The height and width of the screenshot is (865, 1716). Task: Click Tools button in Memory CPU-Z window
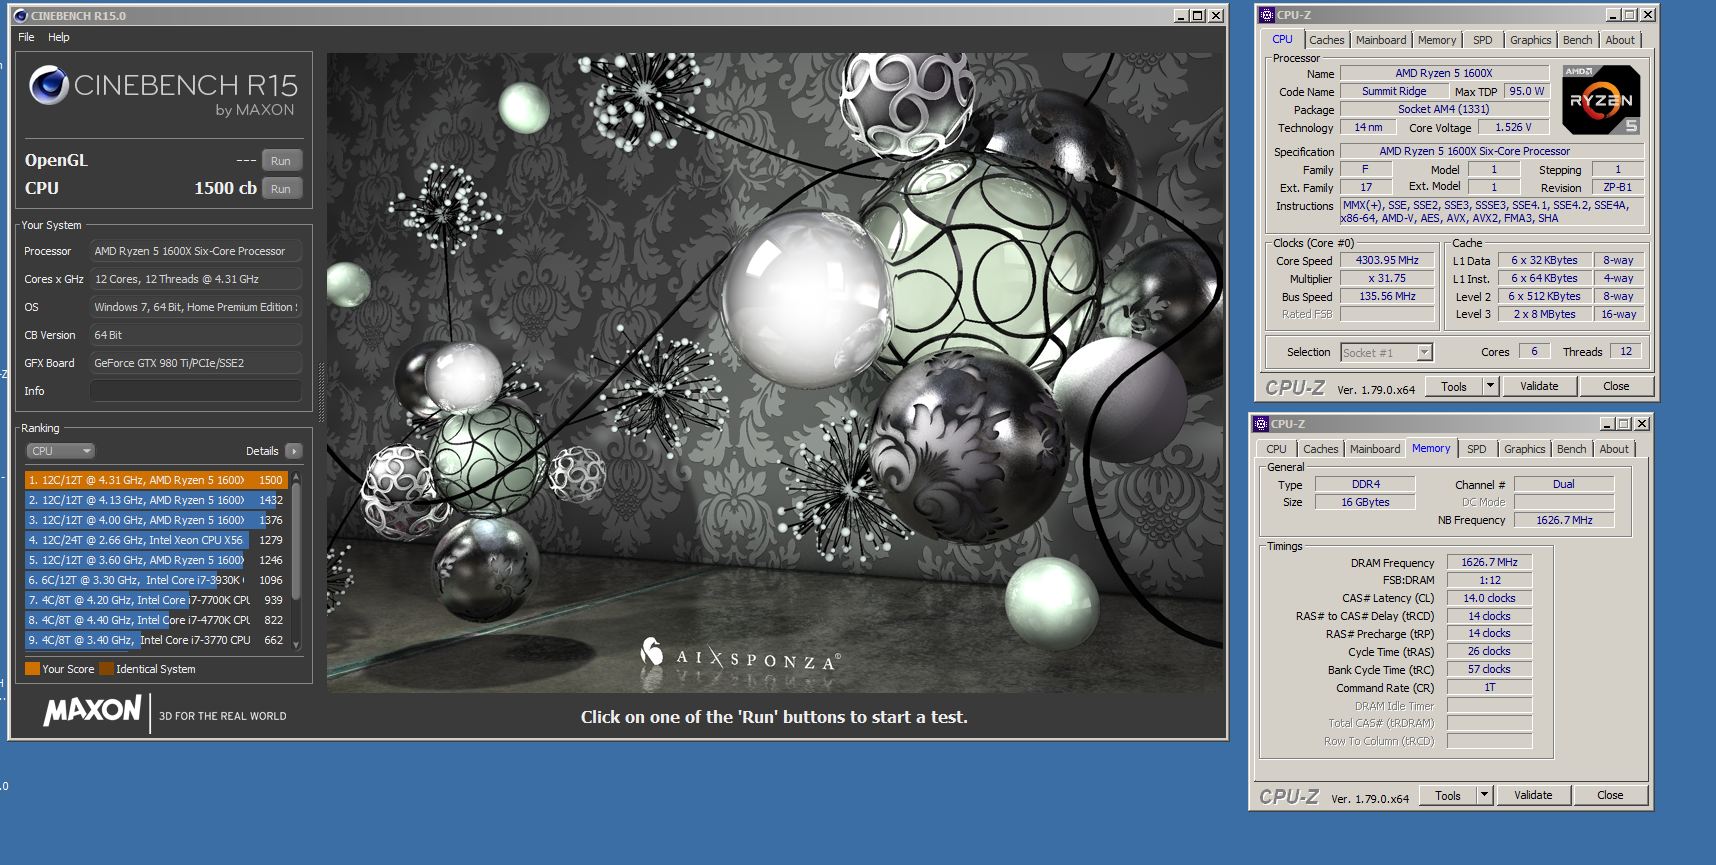click(x=1448, y=795)
